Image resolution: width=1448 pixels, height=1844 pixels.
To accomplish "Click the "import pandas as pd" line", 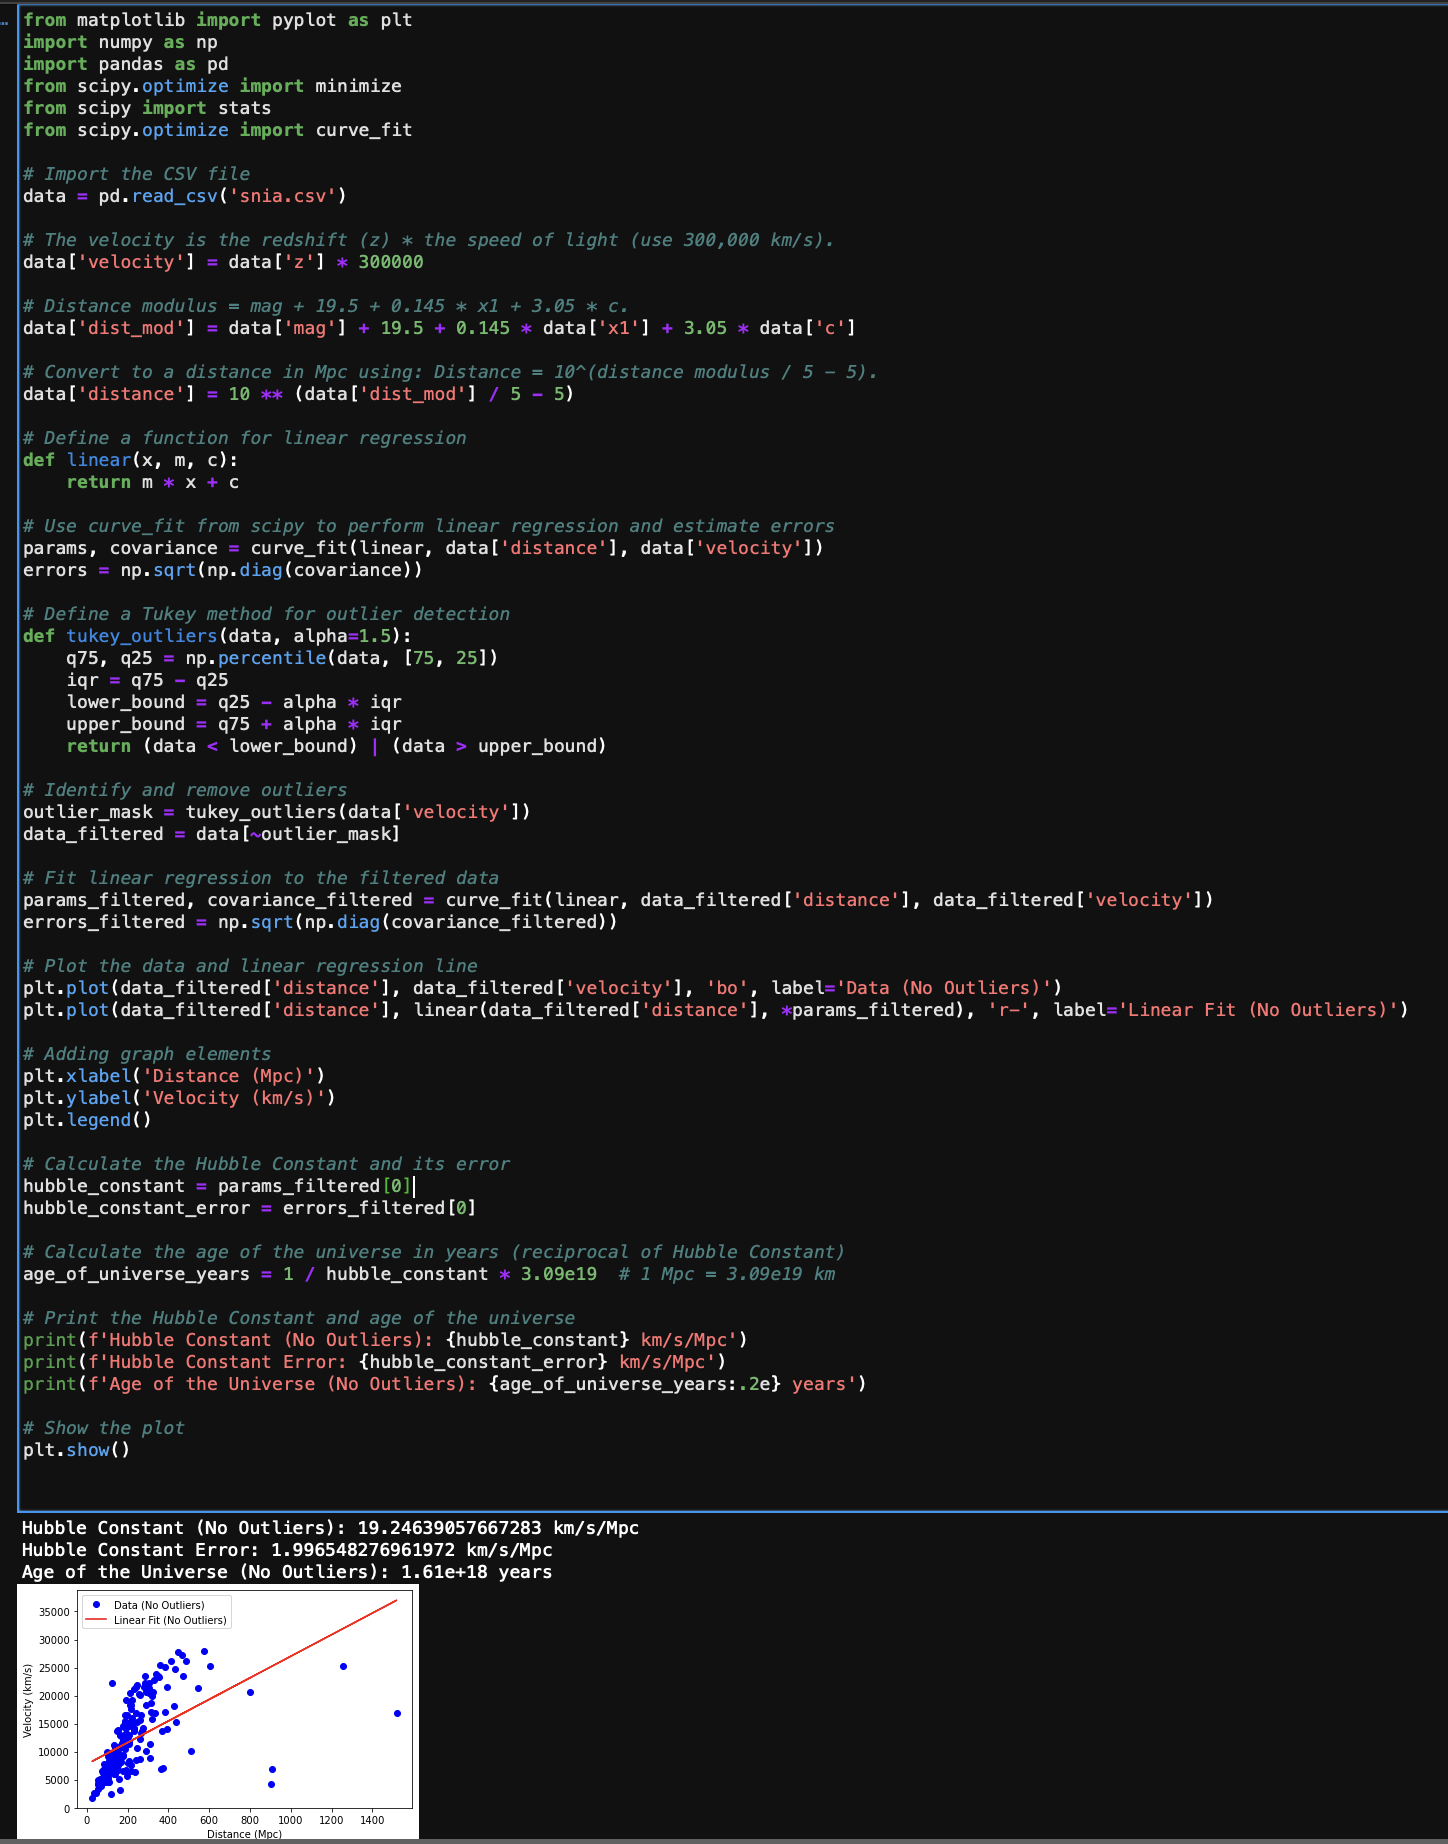I will pyautogui.click(x=126, y=64).
